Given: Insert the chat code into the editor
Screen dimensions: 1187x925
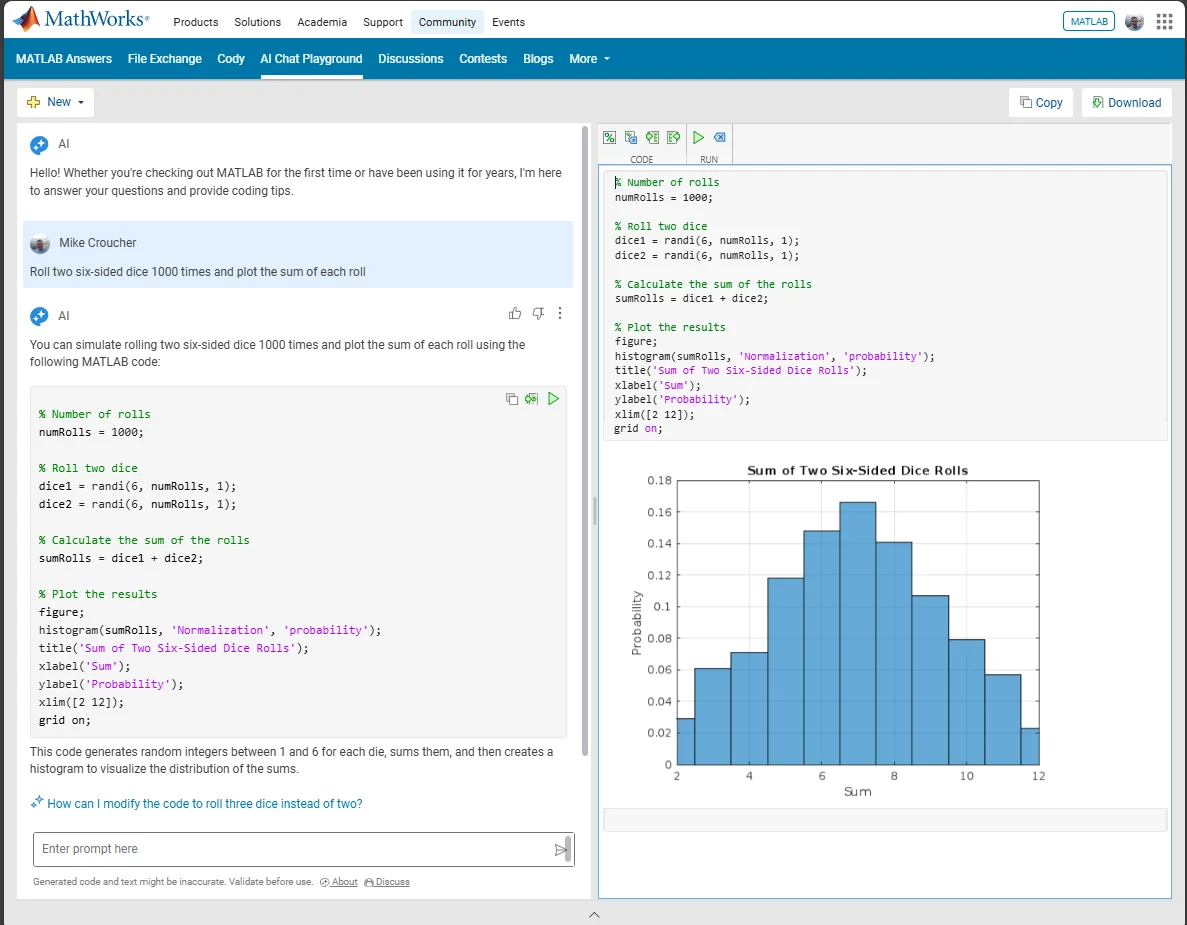Looking at the screenshot, I should click(x=532, y=399).
